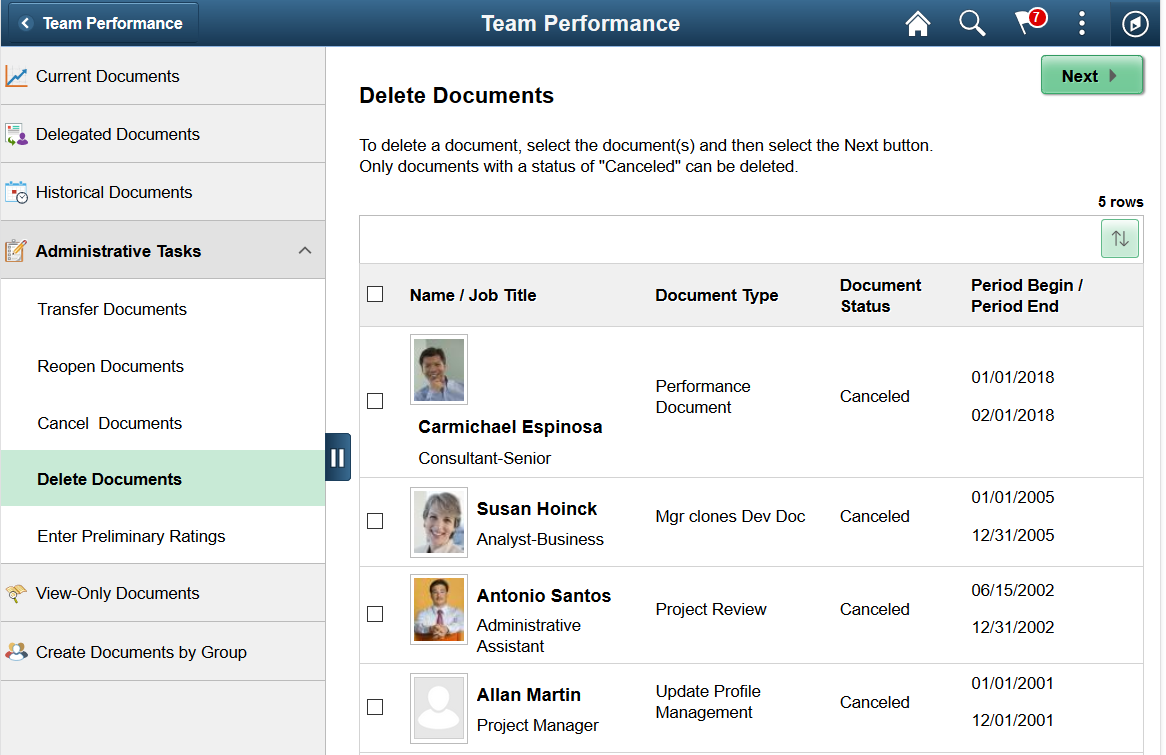
Task: Click the Period Begin / Period End header
Action: click(x=1026, y=295)
